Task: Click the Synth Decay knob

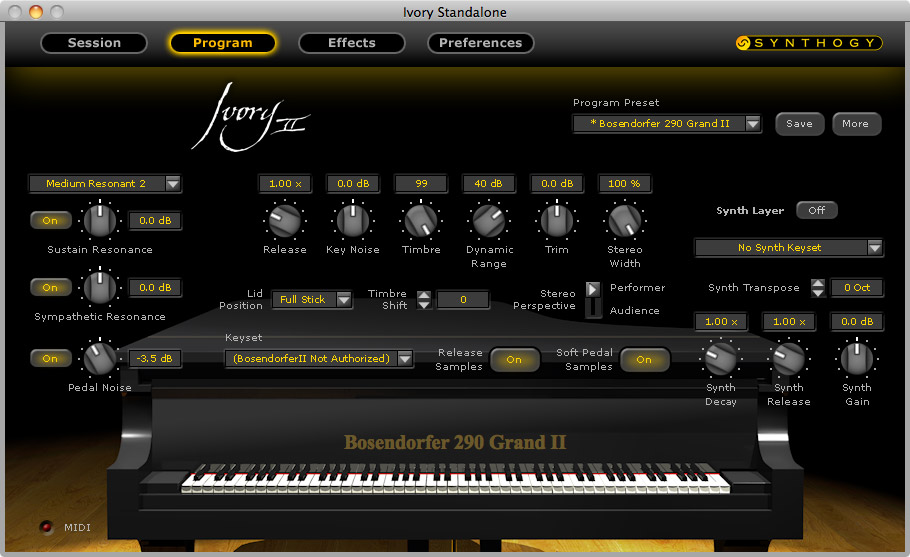Action: click(x=721, y=359)
